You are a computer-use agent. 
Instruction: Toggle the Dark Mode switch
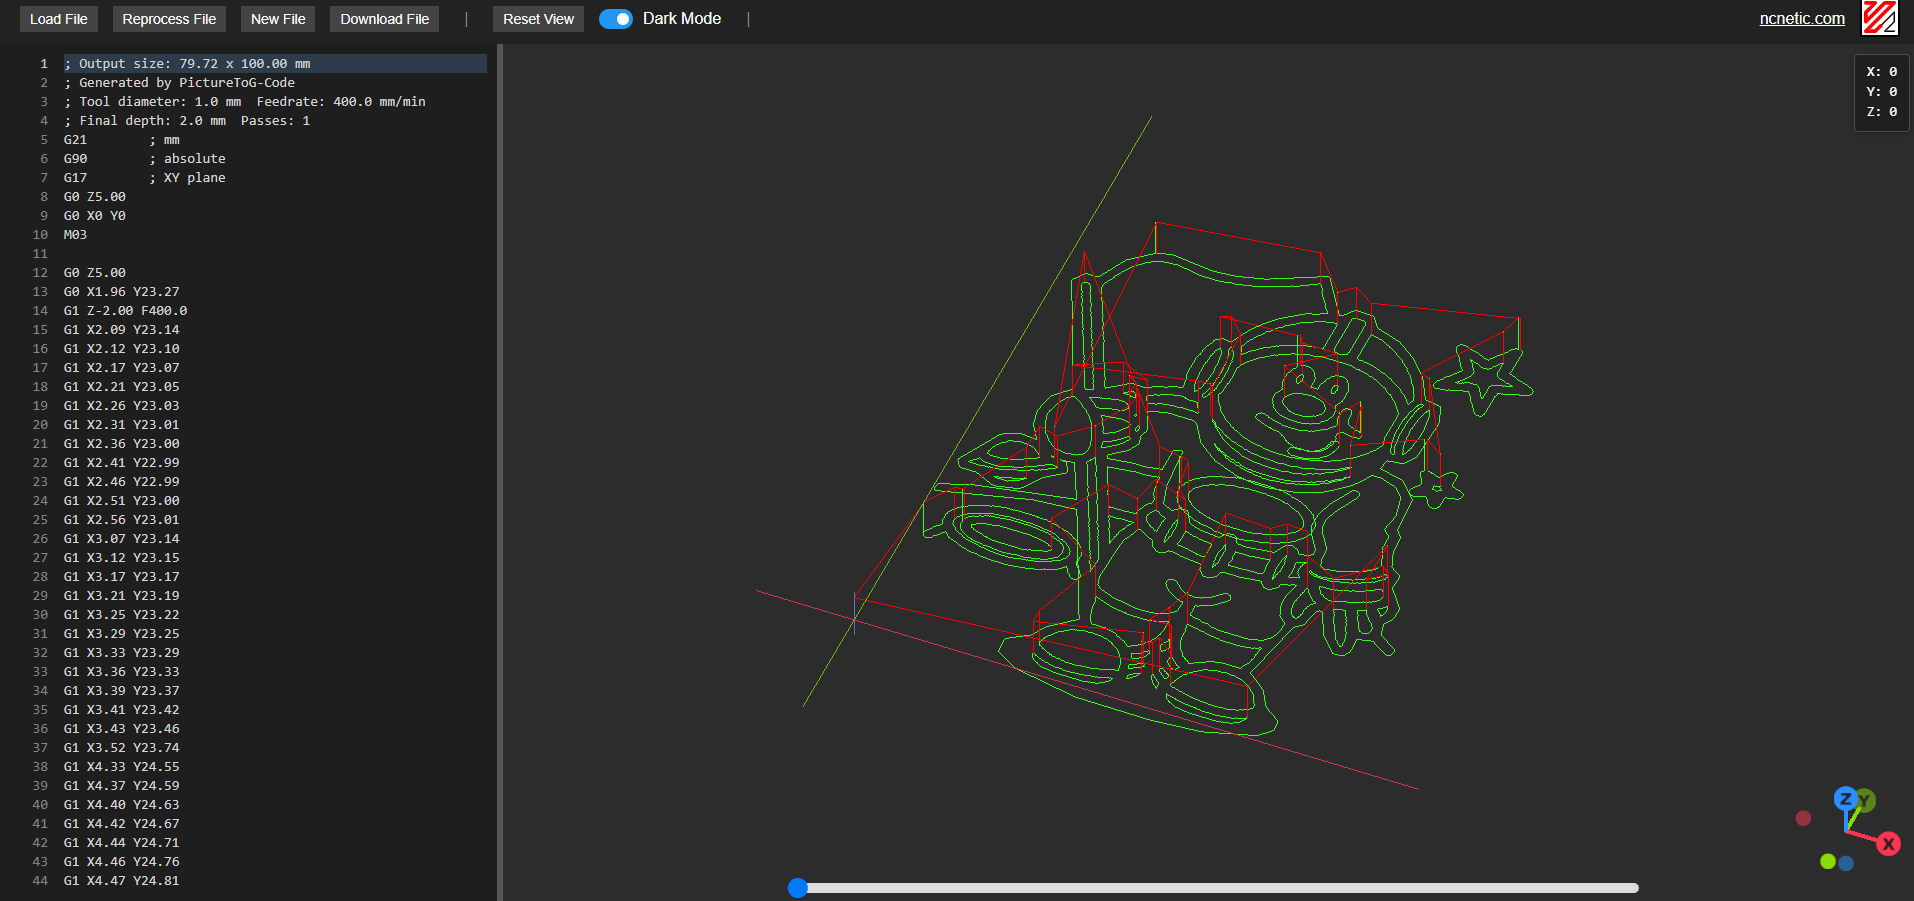615,19
